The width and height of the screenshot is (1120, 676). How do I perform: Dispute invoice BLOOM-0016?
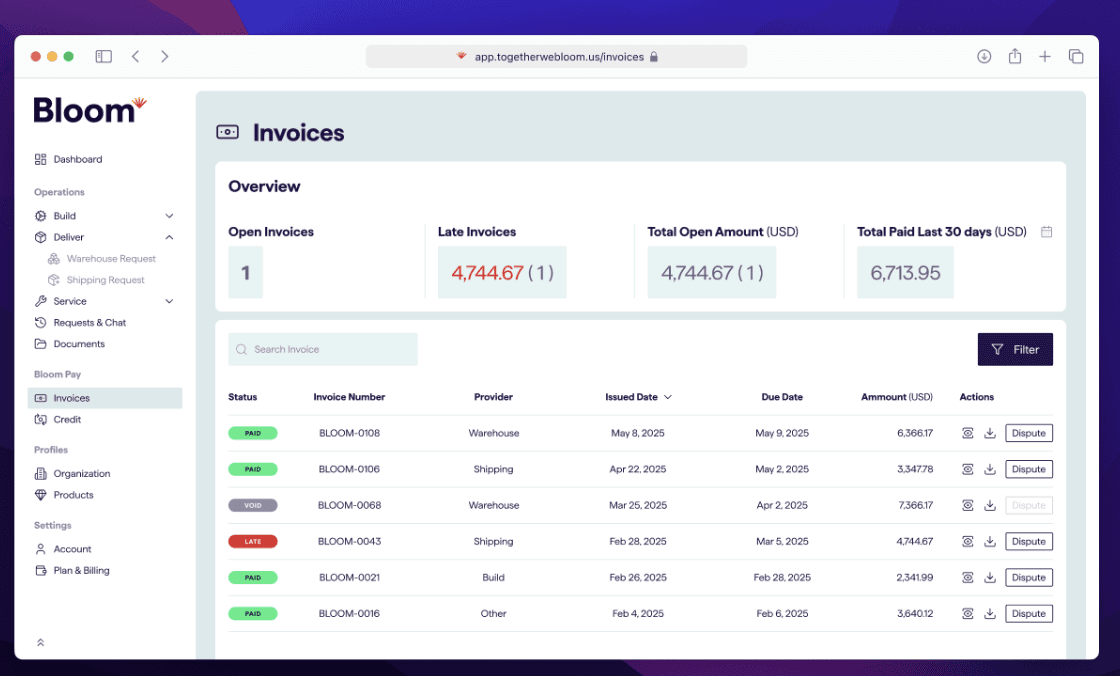(x=1029, y=614)
